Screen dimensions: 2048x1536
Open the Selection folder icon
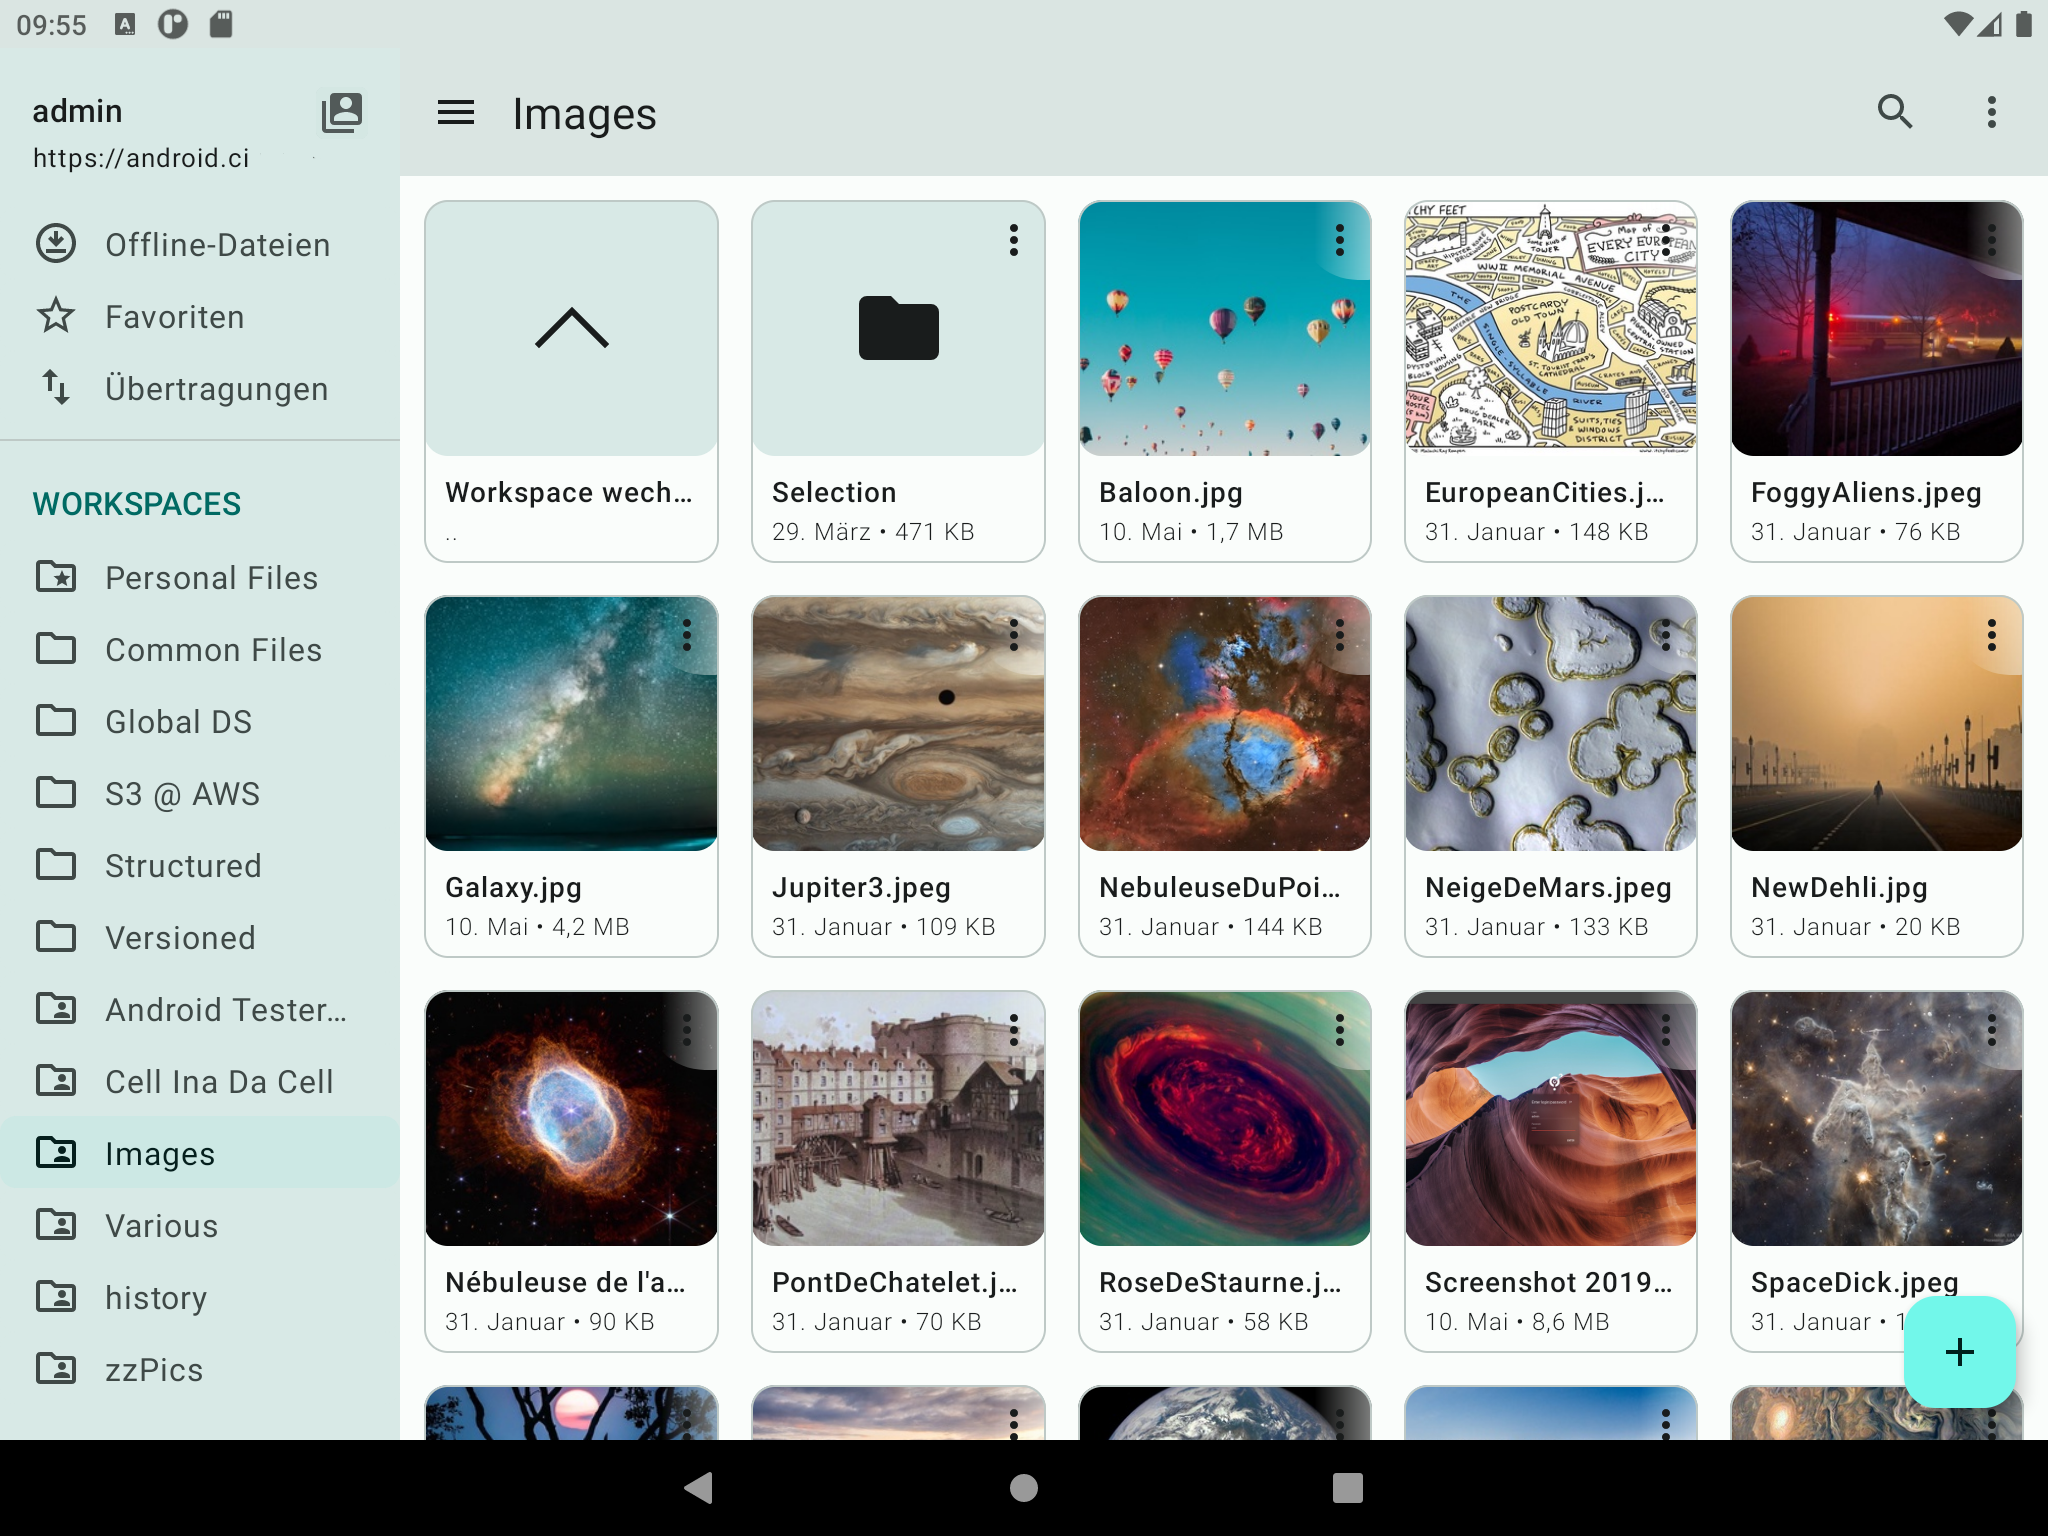pyautogui.click(x=898, y=328)
